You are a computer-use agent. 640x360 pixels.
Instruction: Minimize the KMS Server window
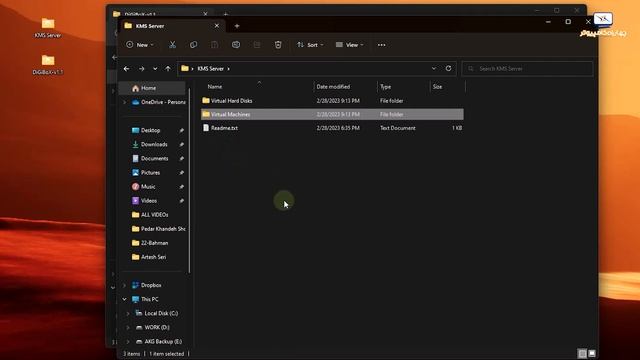click(x=548, y=22)
